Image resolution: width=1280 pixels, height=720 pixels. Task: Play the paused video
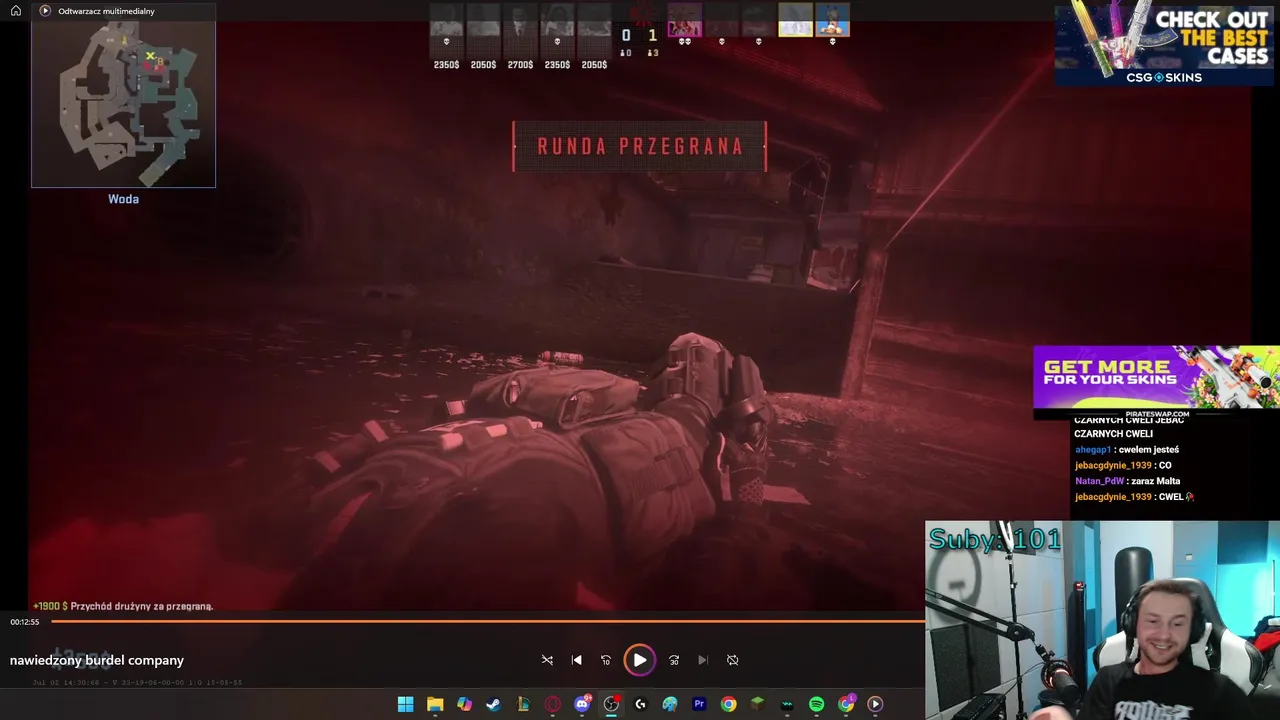639,660
